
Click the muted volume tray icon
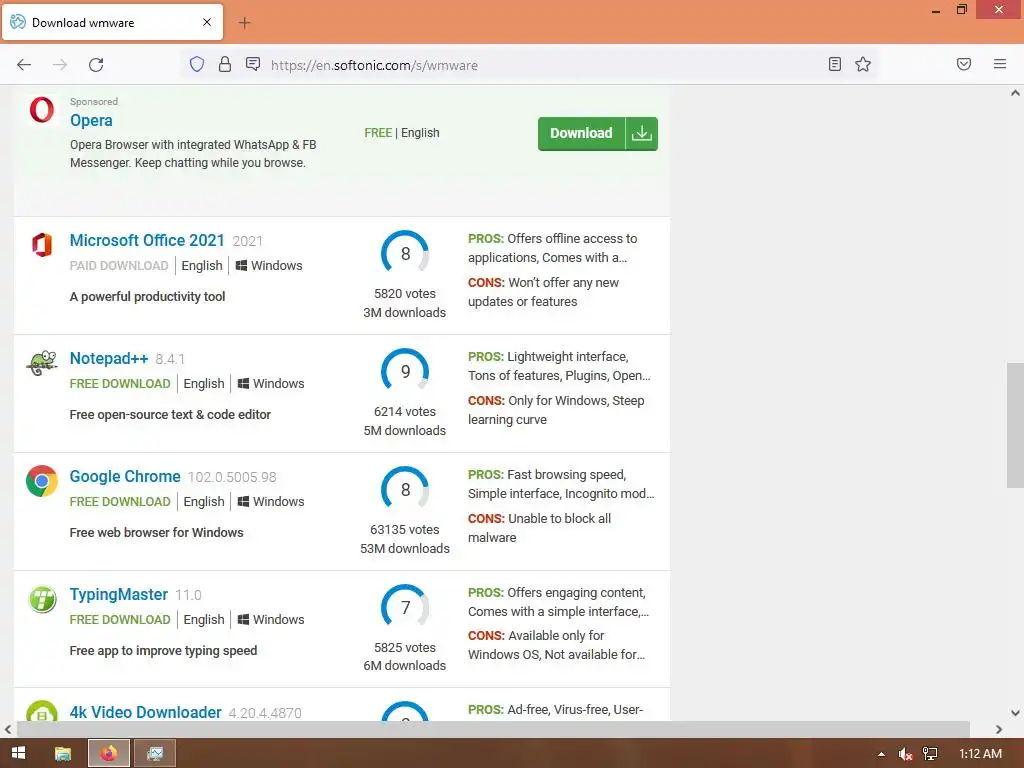point(905,754)
